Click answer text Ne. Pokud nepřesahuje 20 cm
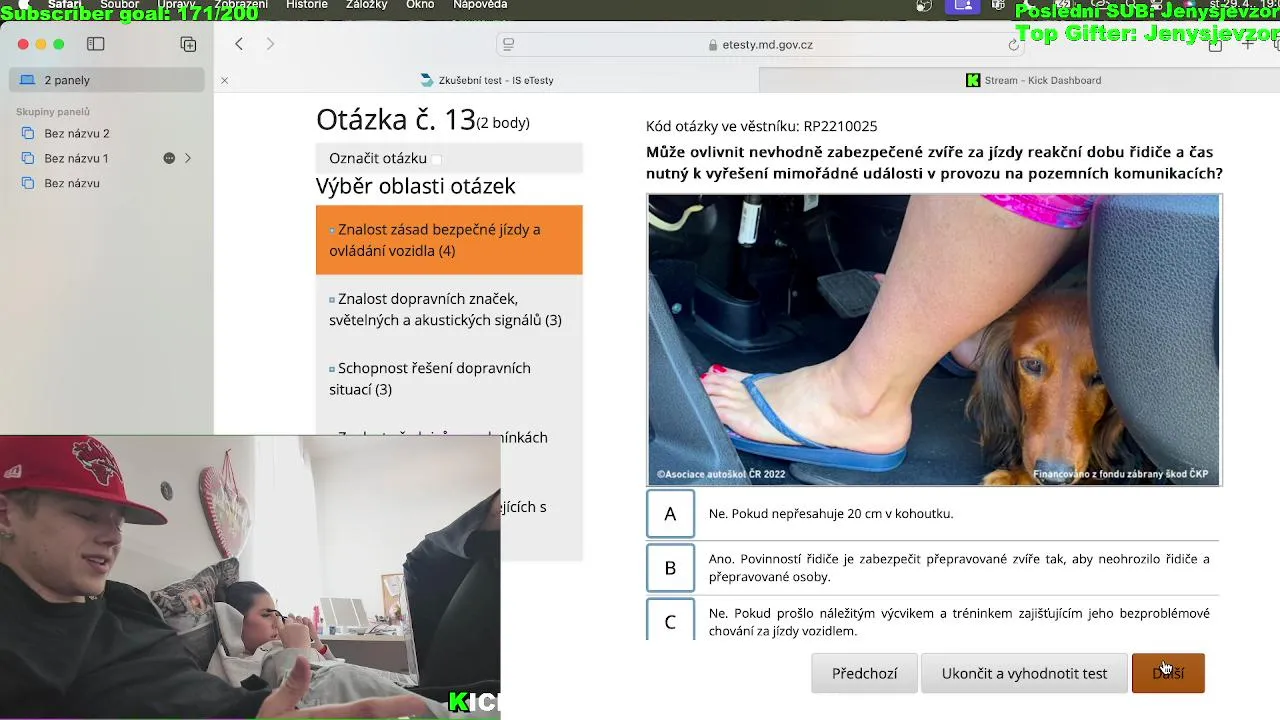Image resolution: width=1280 pixels, height=720 pixels. 831,514
